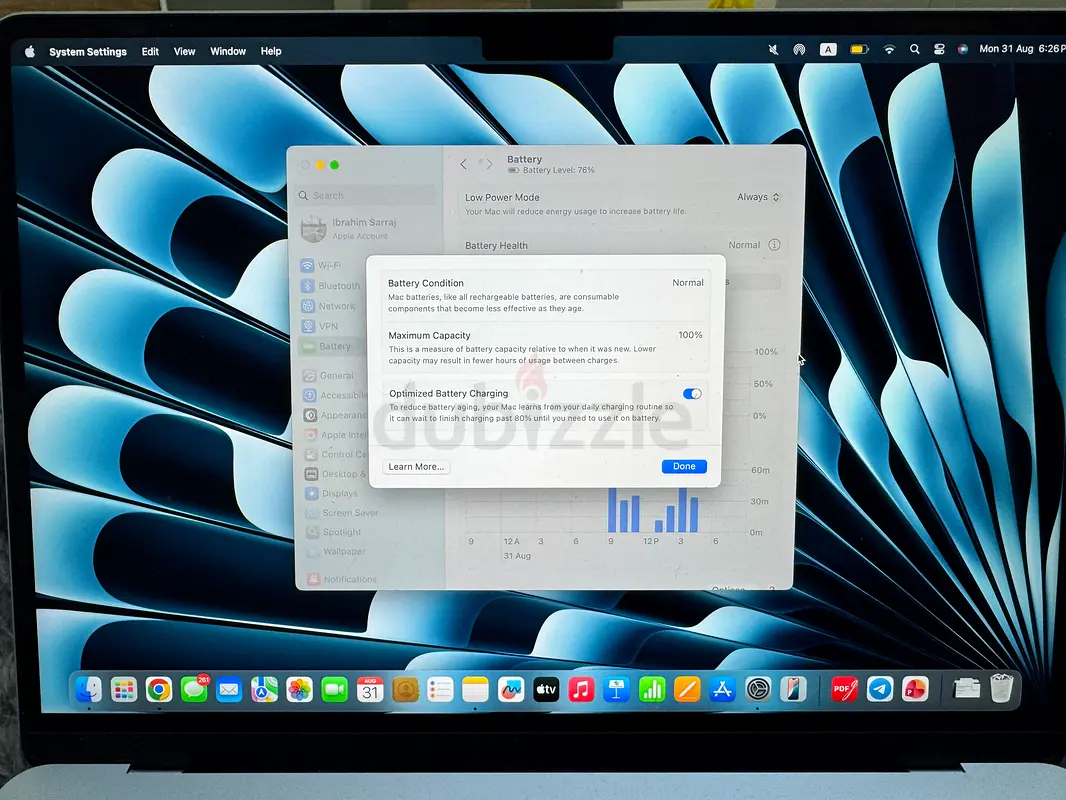The image size is (1066, 800).
Task: Open Low Power Mode Always dropdown
Action: point(758,197)
